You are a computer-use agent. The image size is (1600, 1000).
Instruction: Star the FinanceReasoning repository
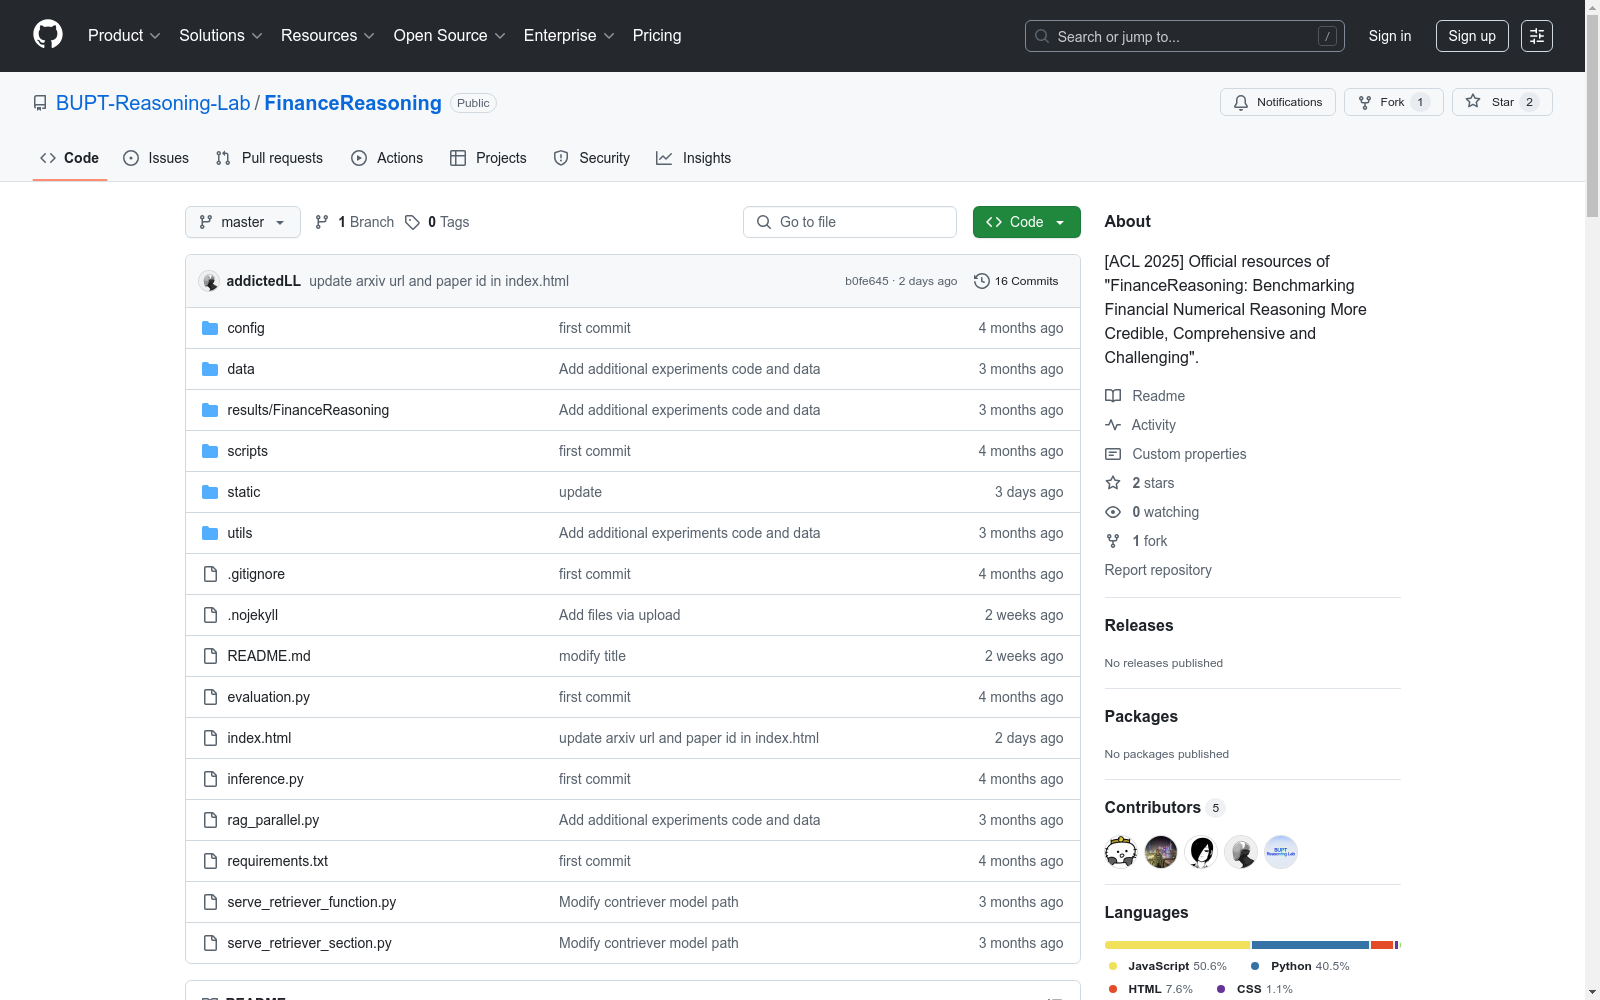[x=1501, y=102]
